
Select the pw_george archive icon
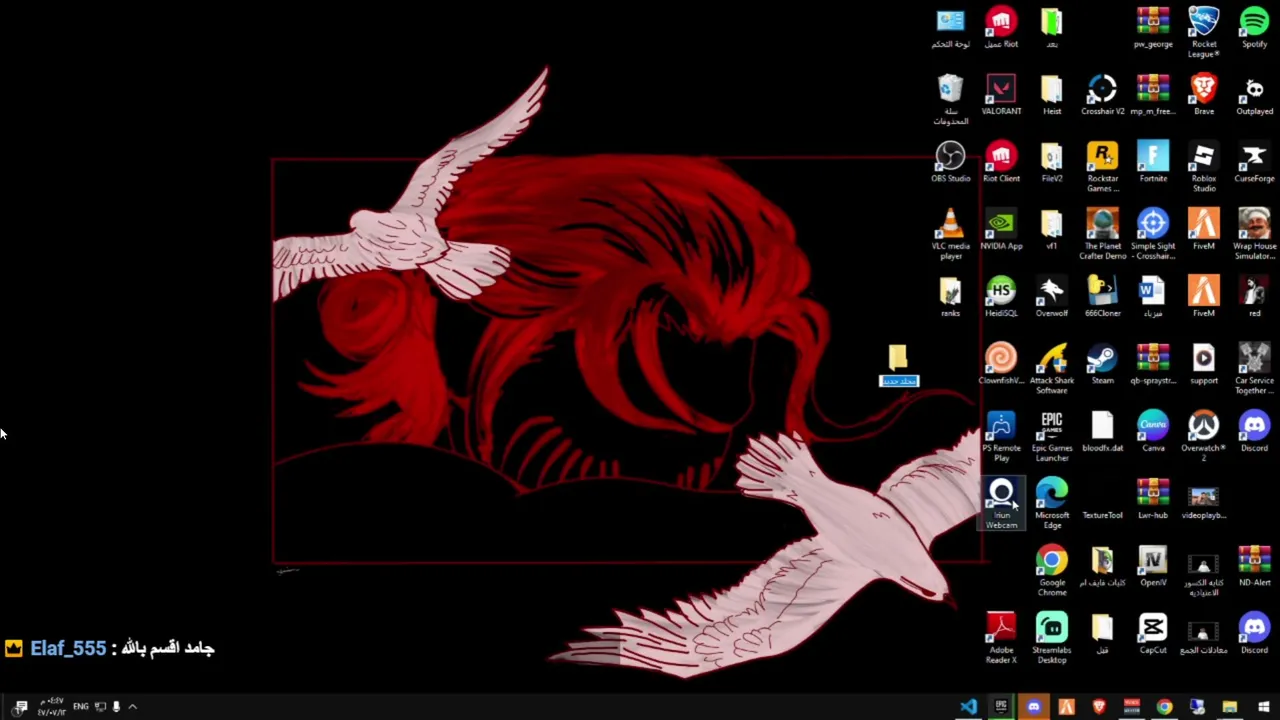pyautogui.click(x=1153, y=29)
